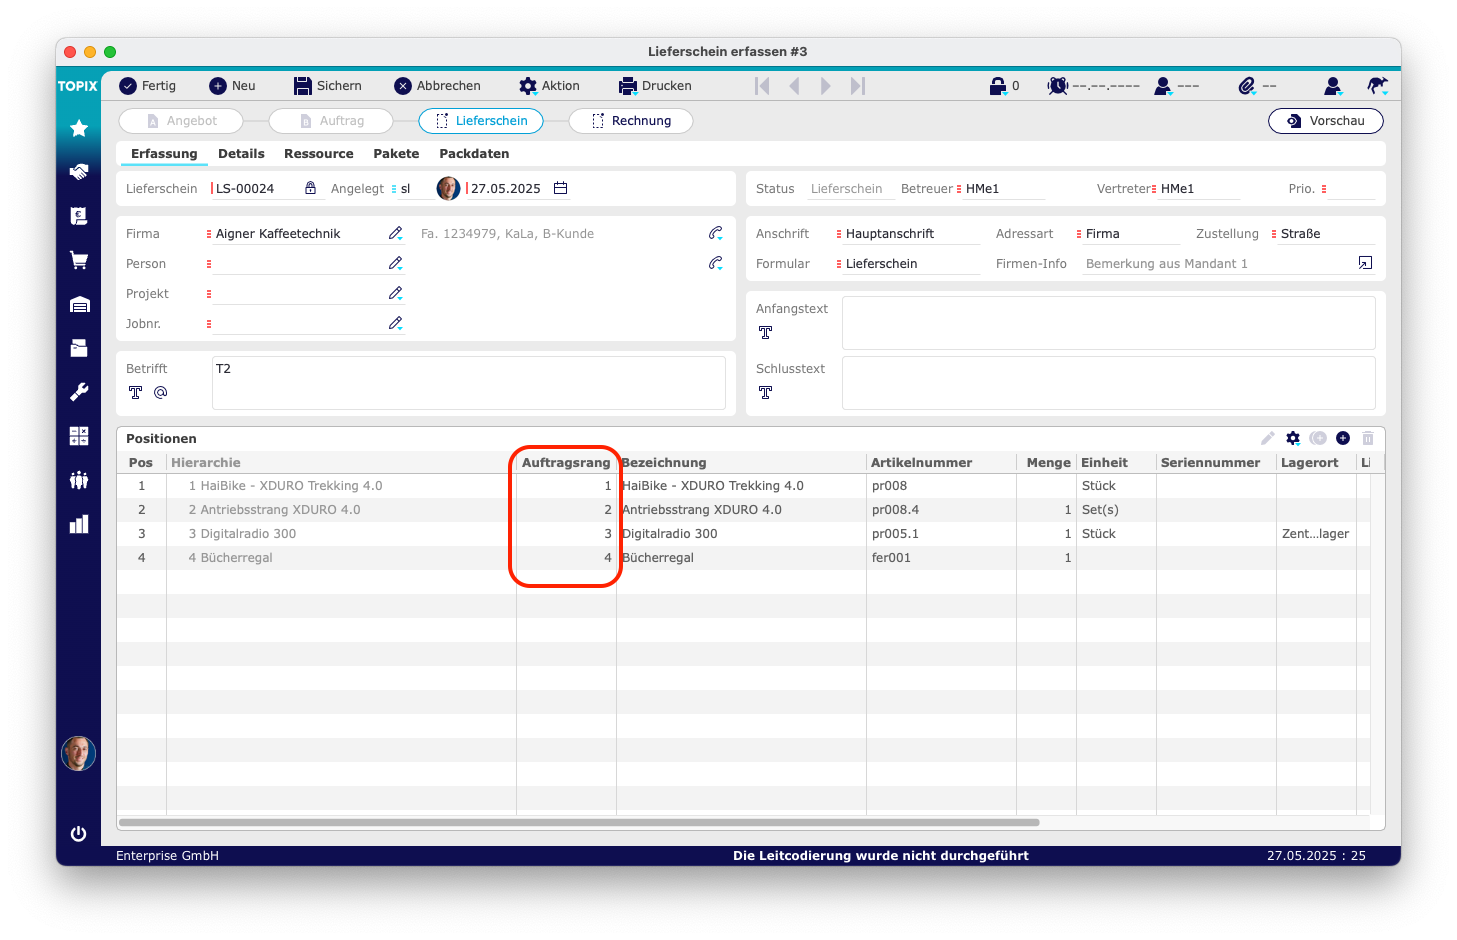Switch to the Pakete tab
1457x940 pixels.
(396, 154)
